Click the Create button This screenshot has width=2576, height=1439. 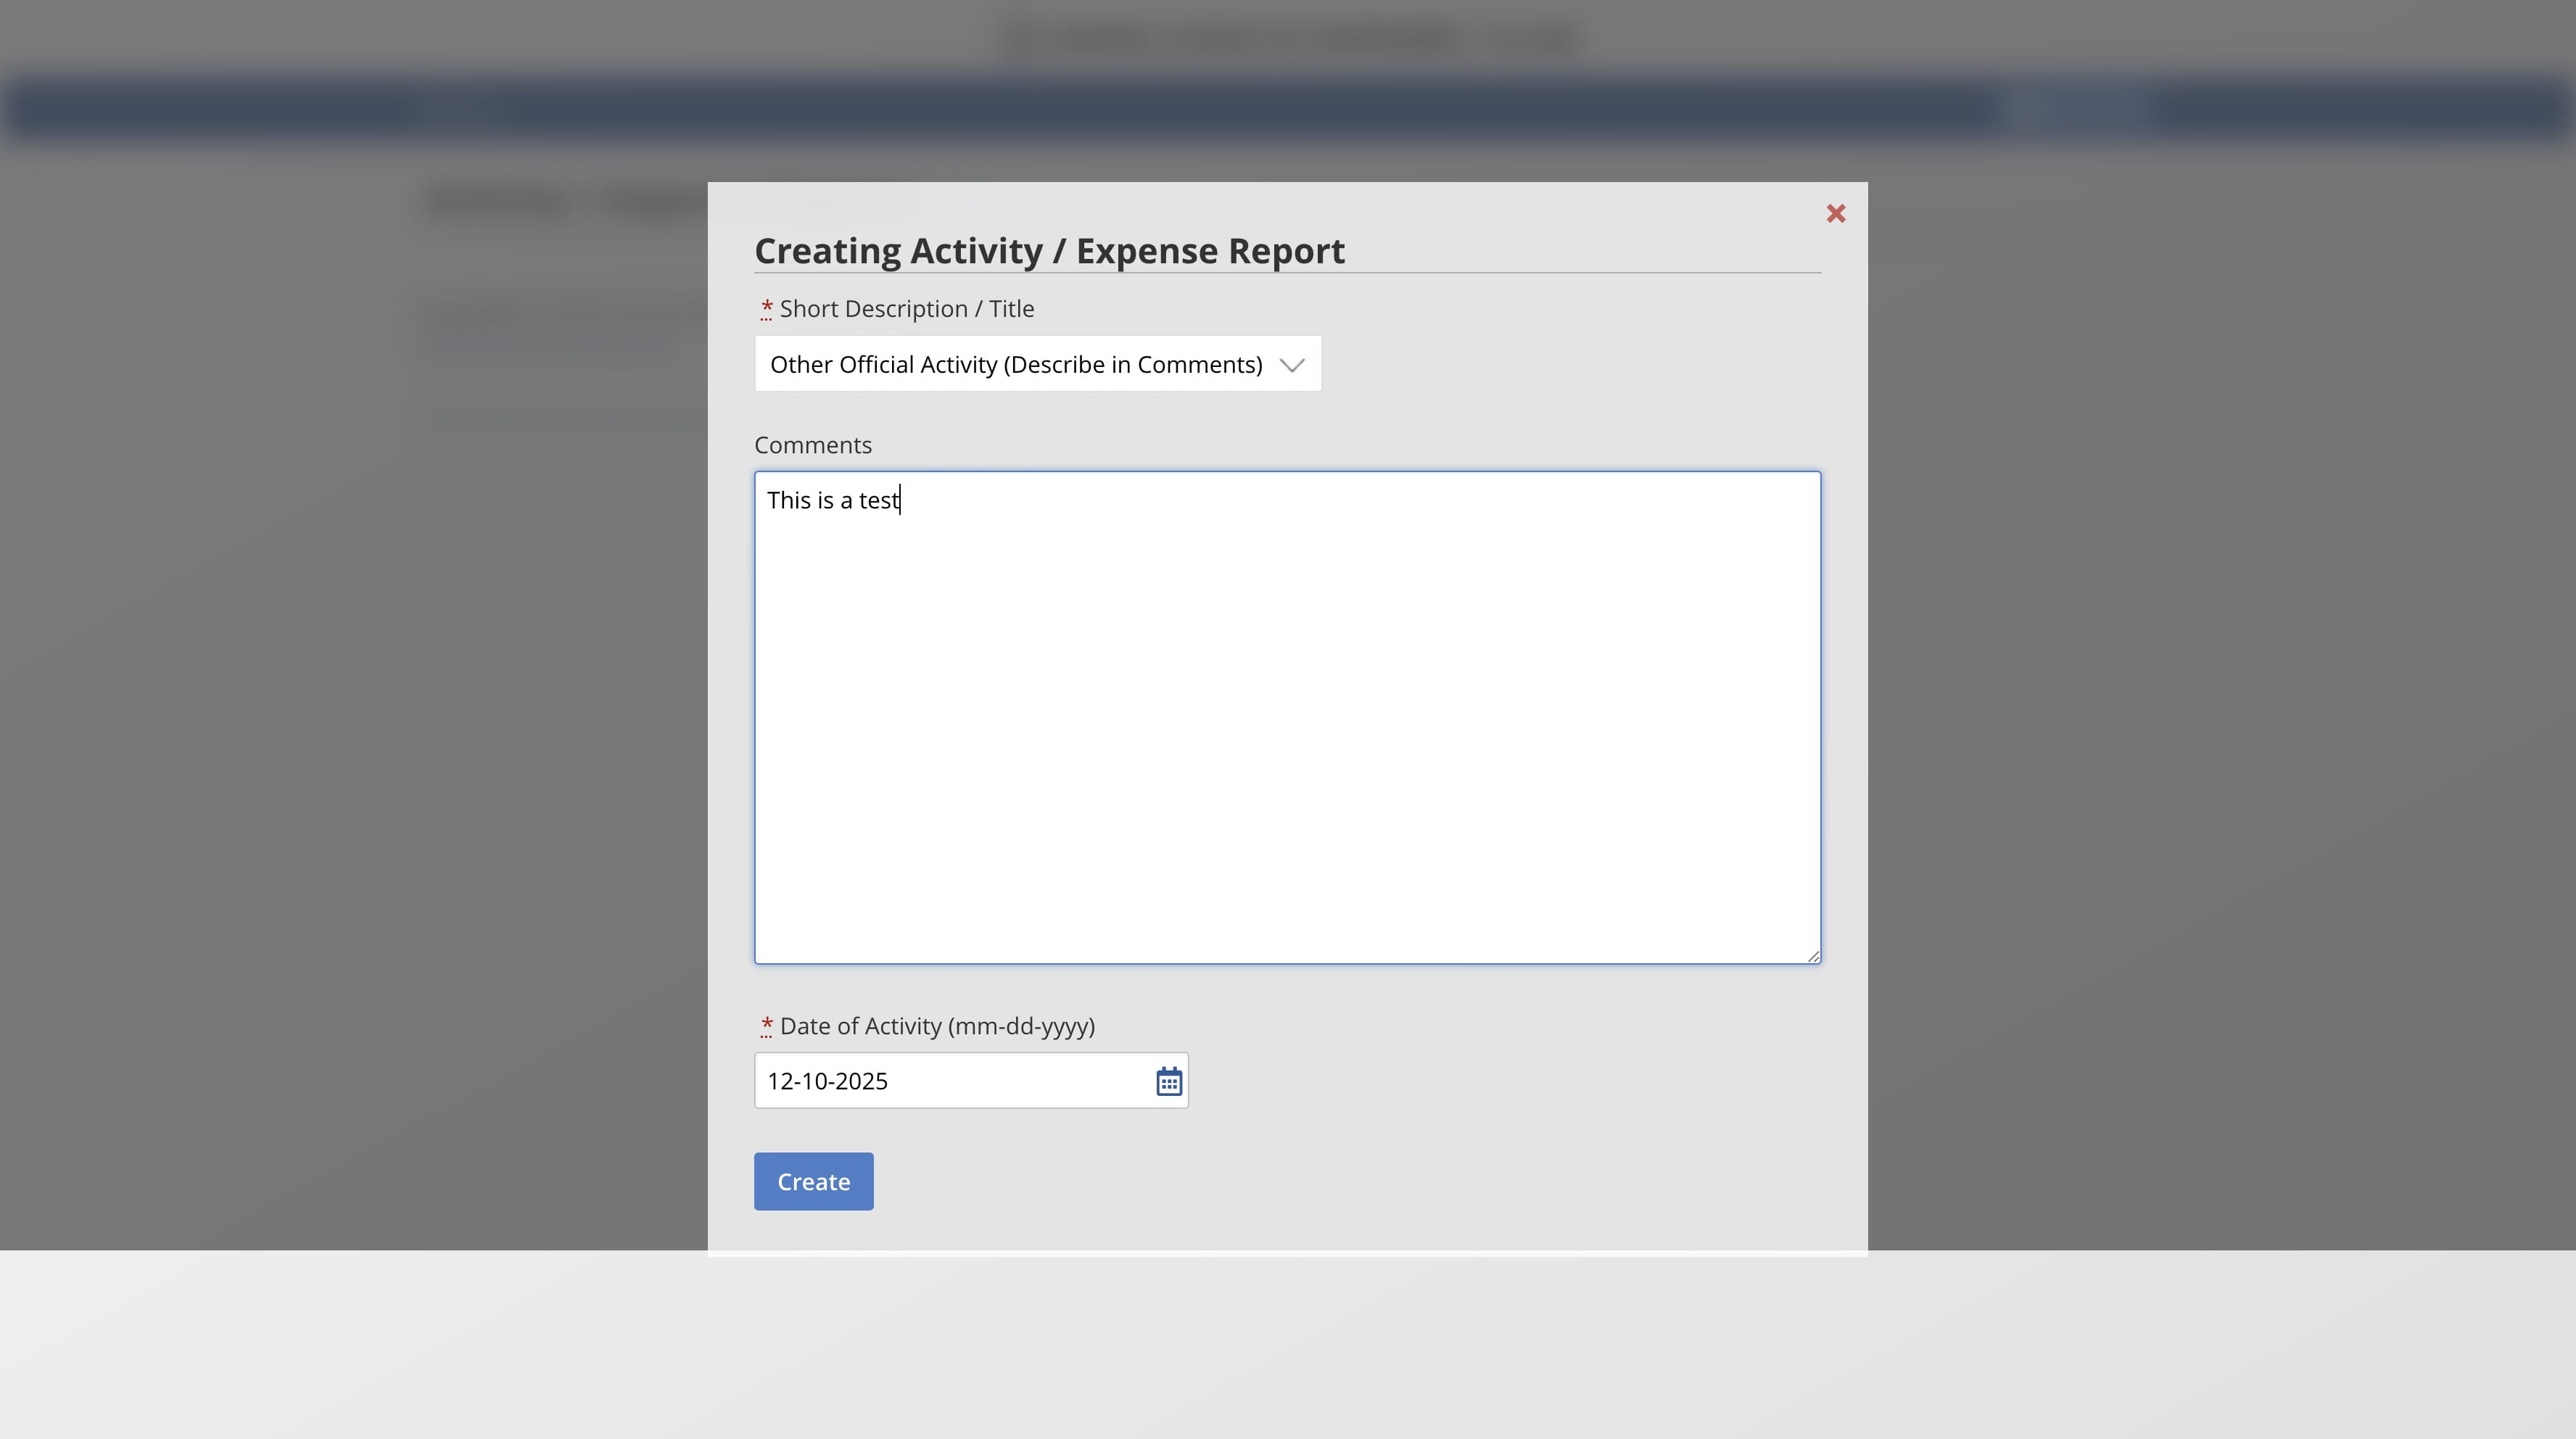[x=813, y=1181]
